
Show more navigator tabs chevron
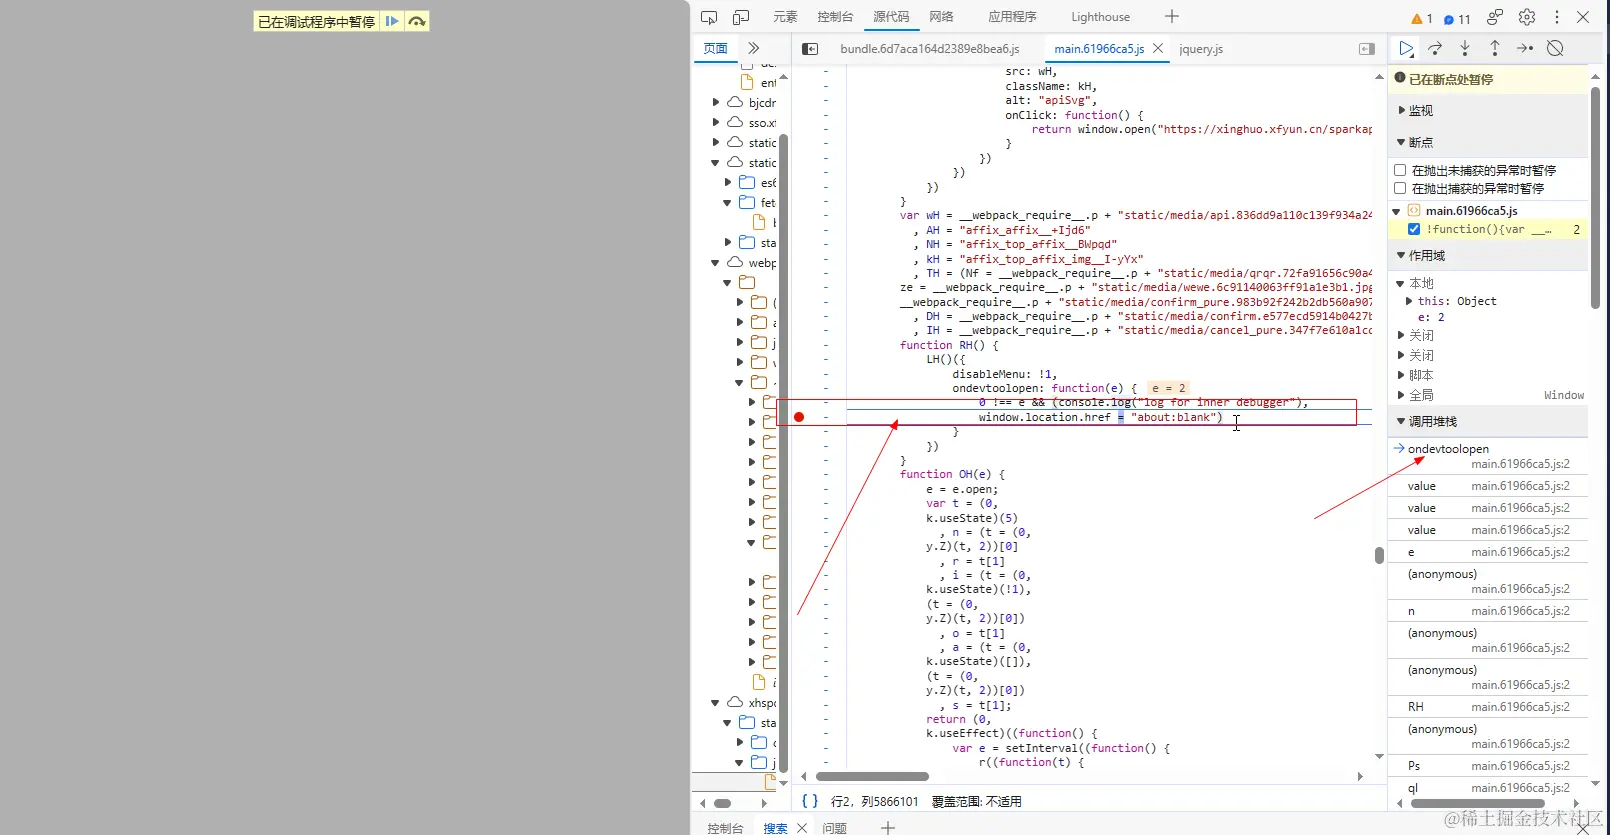[x=754, y=48]
